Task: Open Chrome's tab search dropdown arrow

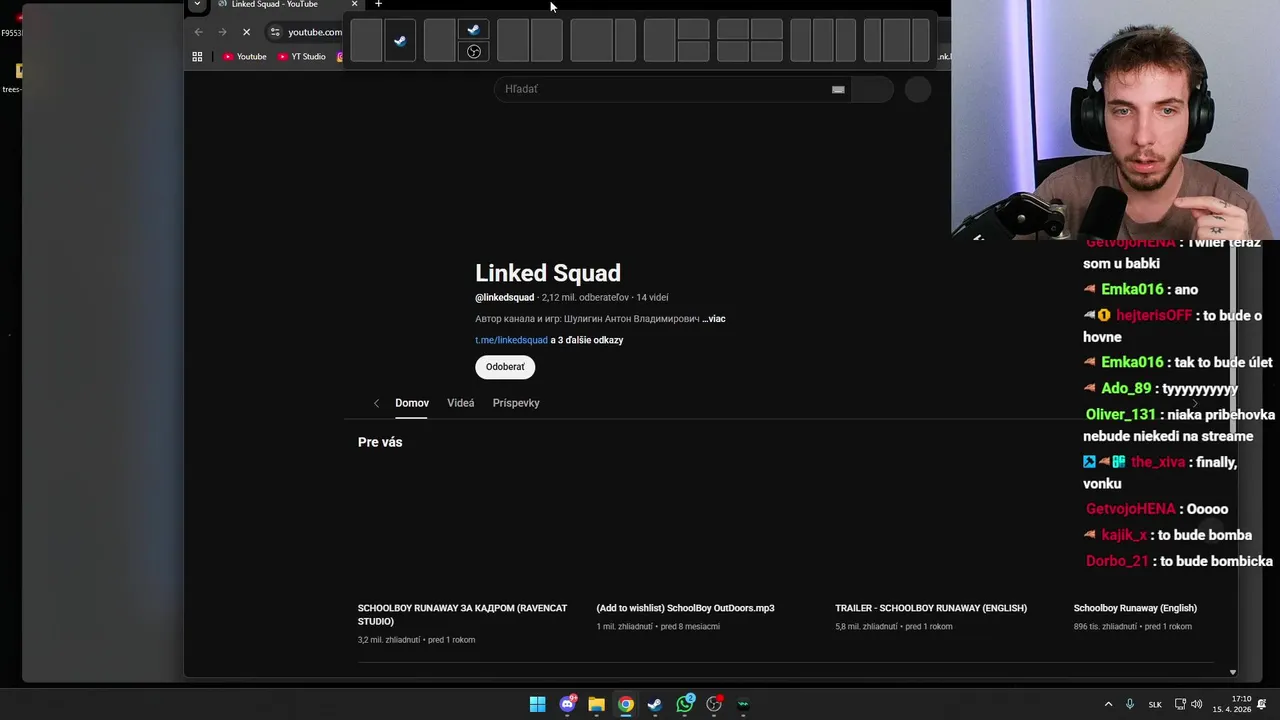Action: [197, 4]
